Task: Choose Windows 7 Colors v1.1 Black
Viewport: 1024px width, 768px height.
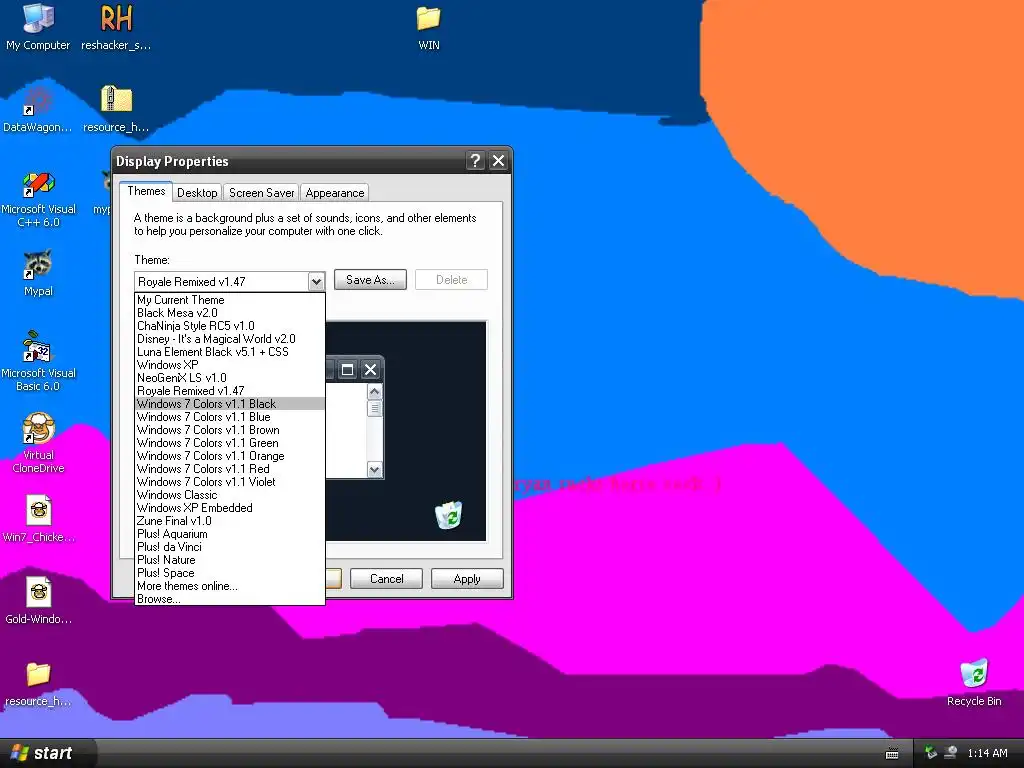Action: click(230, 404)
